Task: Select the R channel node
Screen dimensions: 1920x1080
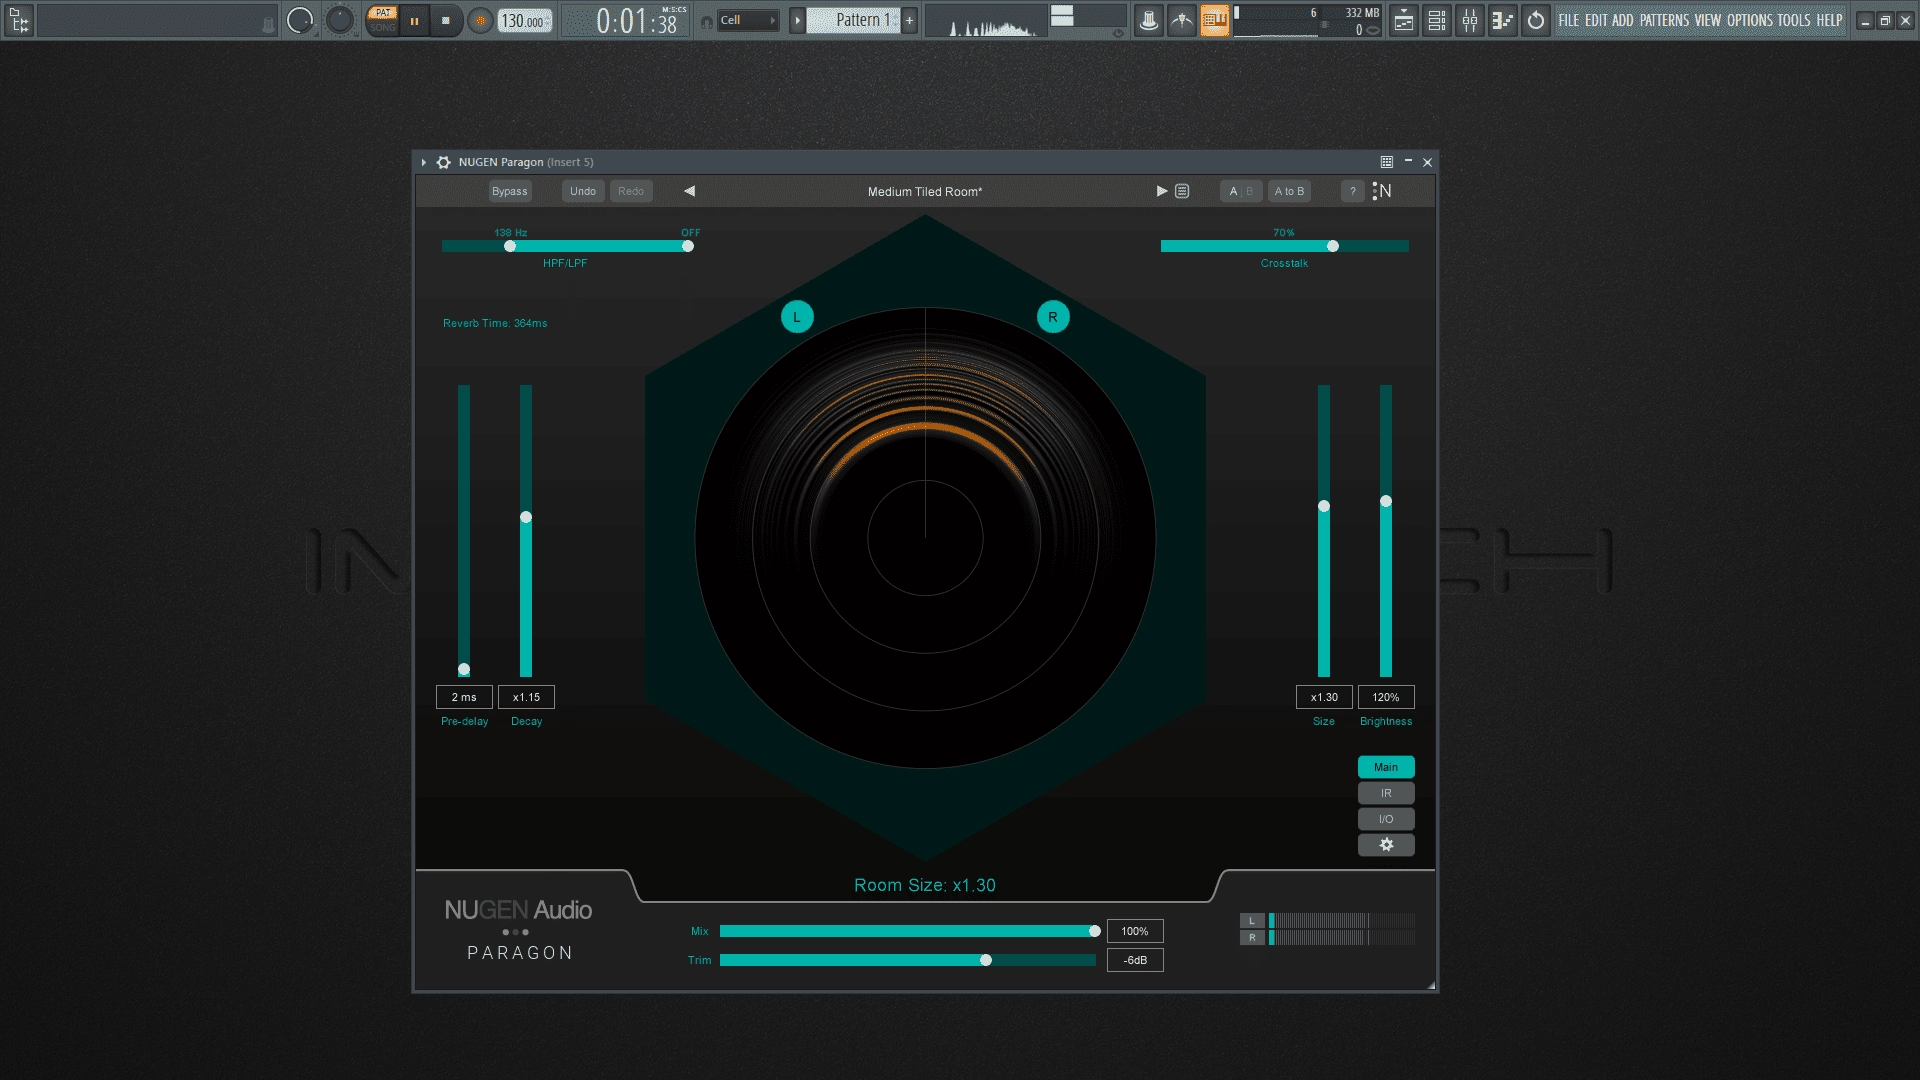Action: tap(1053, 317)
